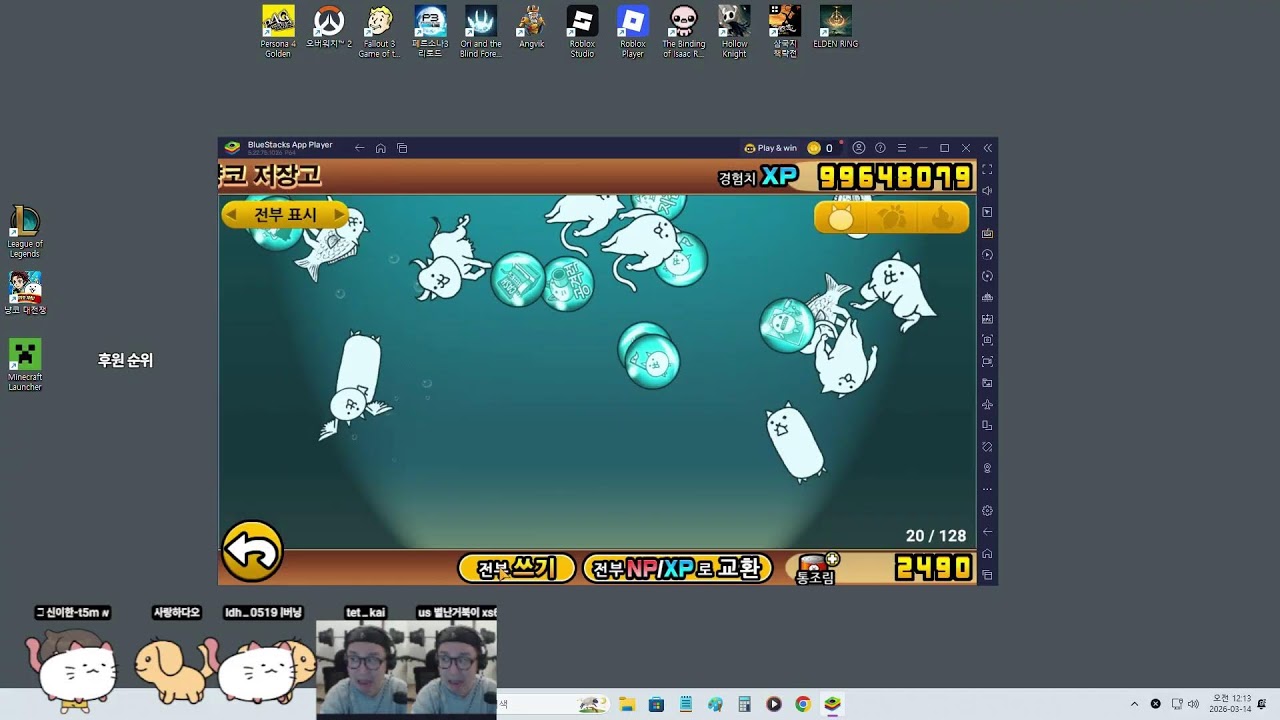Click the BlueStacks coin balance 0

(x=820, y=148)
